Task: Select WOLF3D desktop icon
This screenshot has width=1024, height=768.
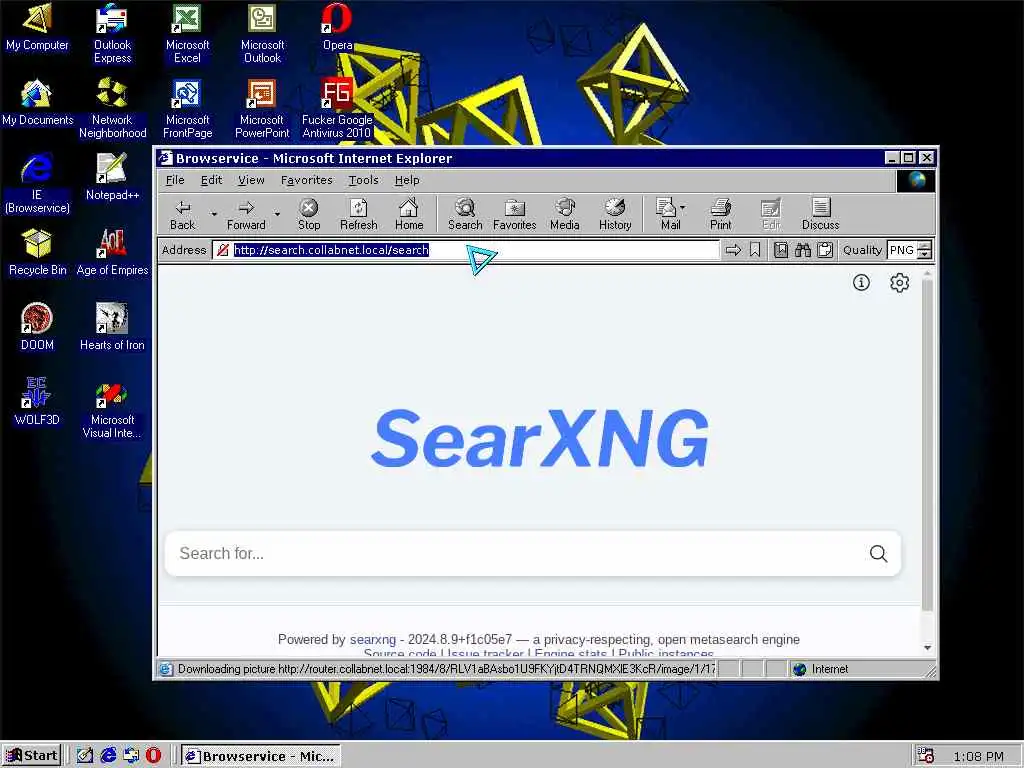Action: [37, 402]
